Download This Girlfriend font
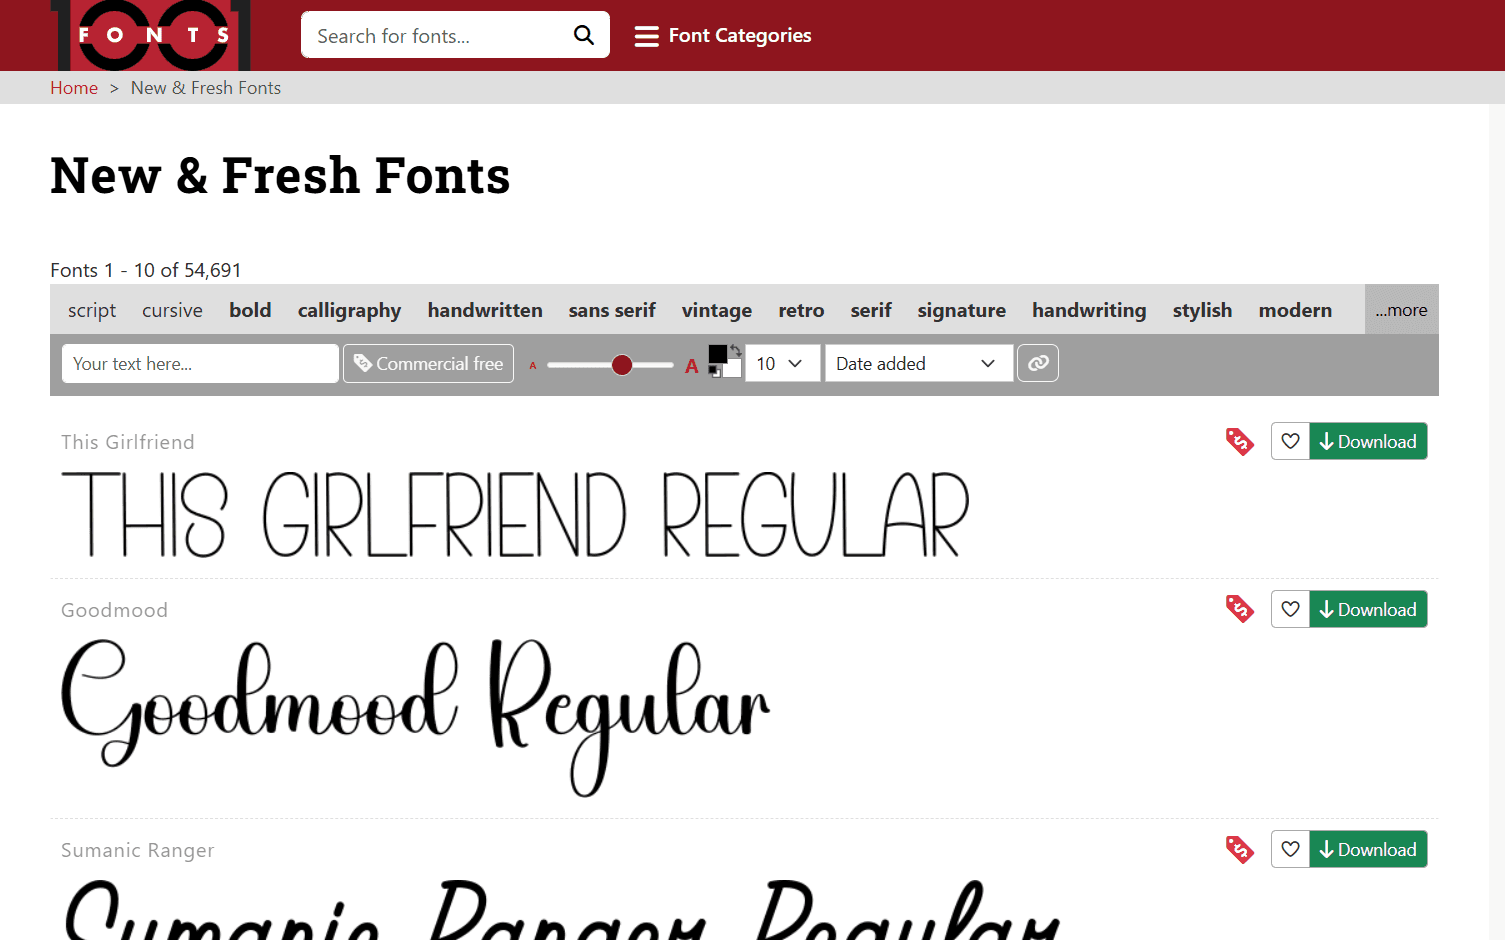This screenshot has height=940, width=1505. pos(1368,441)
